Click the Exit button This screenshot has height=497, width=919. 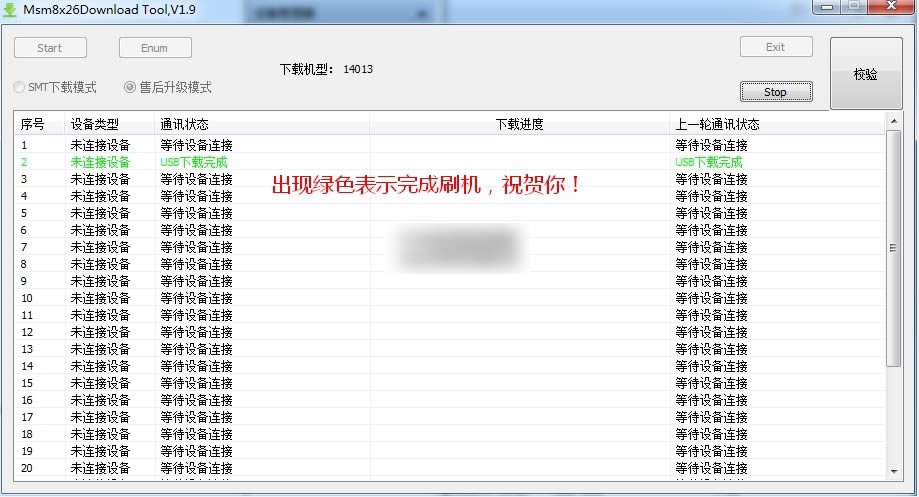[x=775, y=47]
